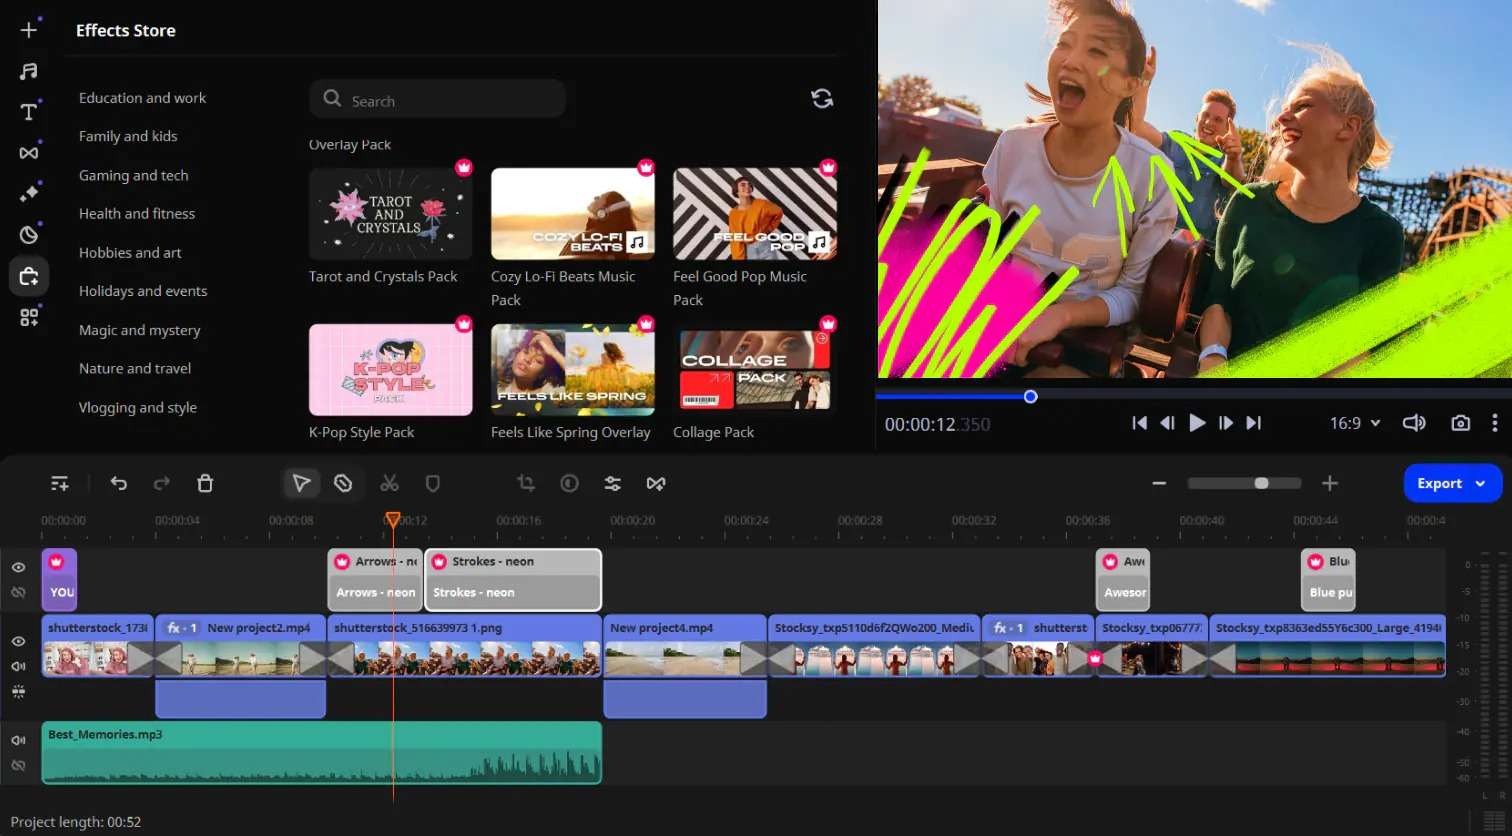Screen dimensions: 1512x836
Task: Select the Nature and travel category
Action: [x=135, y=368]
